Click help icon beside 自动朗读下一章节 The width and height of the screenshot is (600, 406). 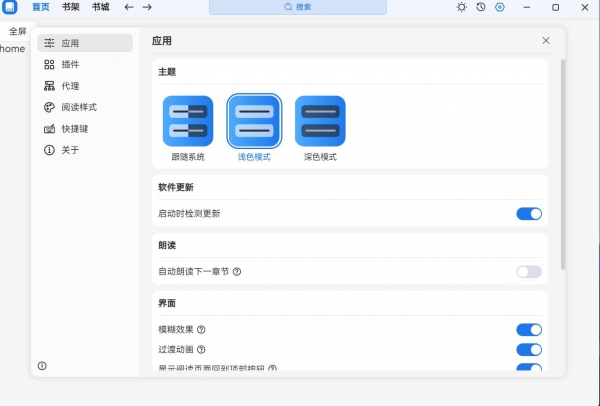click(237, 272)
